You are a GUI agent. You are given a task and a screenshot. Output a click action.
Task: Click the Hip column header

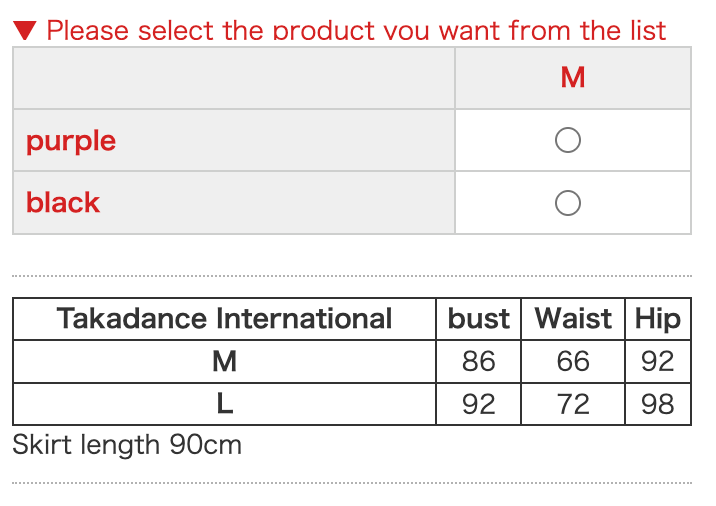point(657,319)
